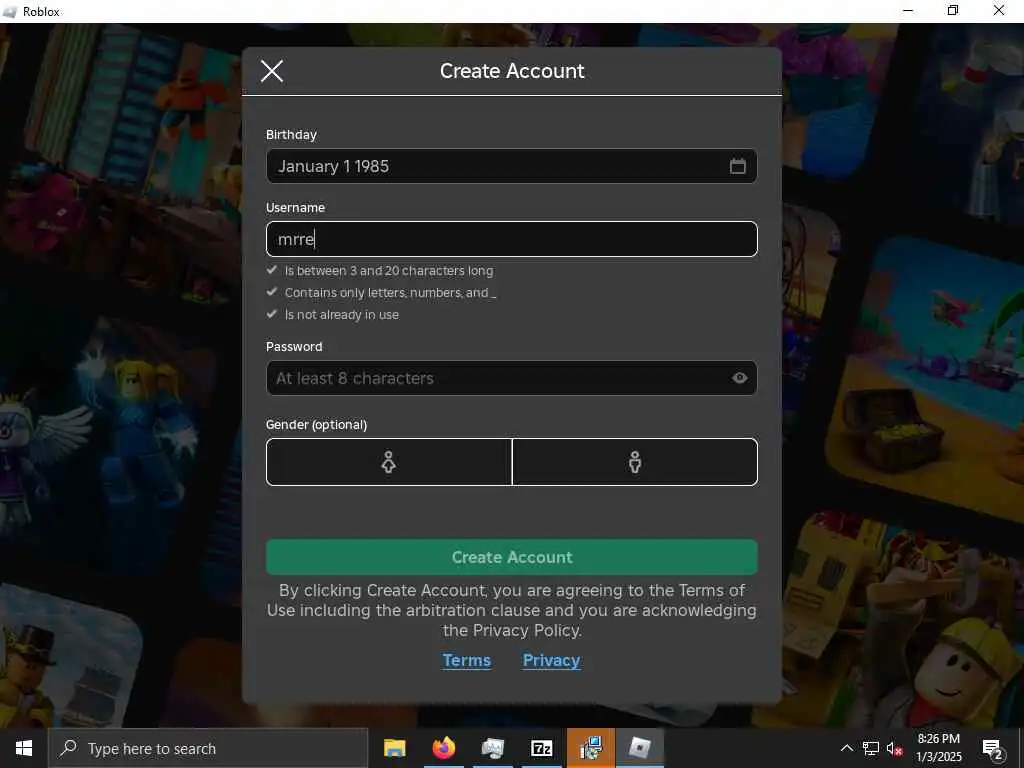Open the taskbar app icon right of Firefox
The image size is (1024, 768).
coord(492,748)
